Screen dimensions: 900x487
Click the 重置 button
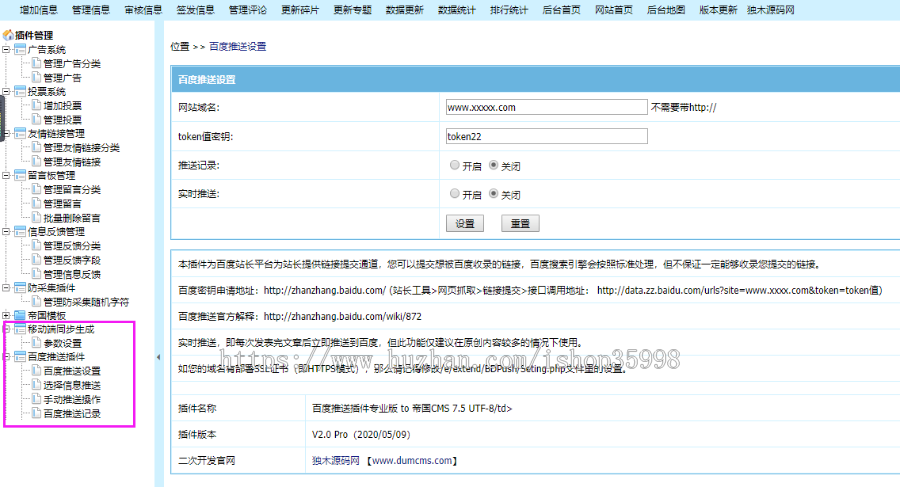[x=520, y=223]
